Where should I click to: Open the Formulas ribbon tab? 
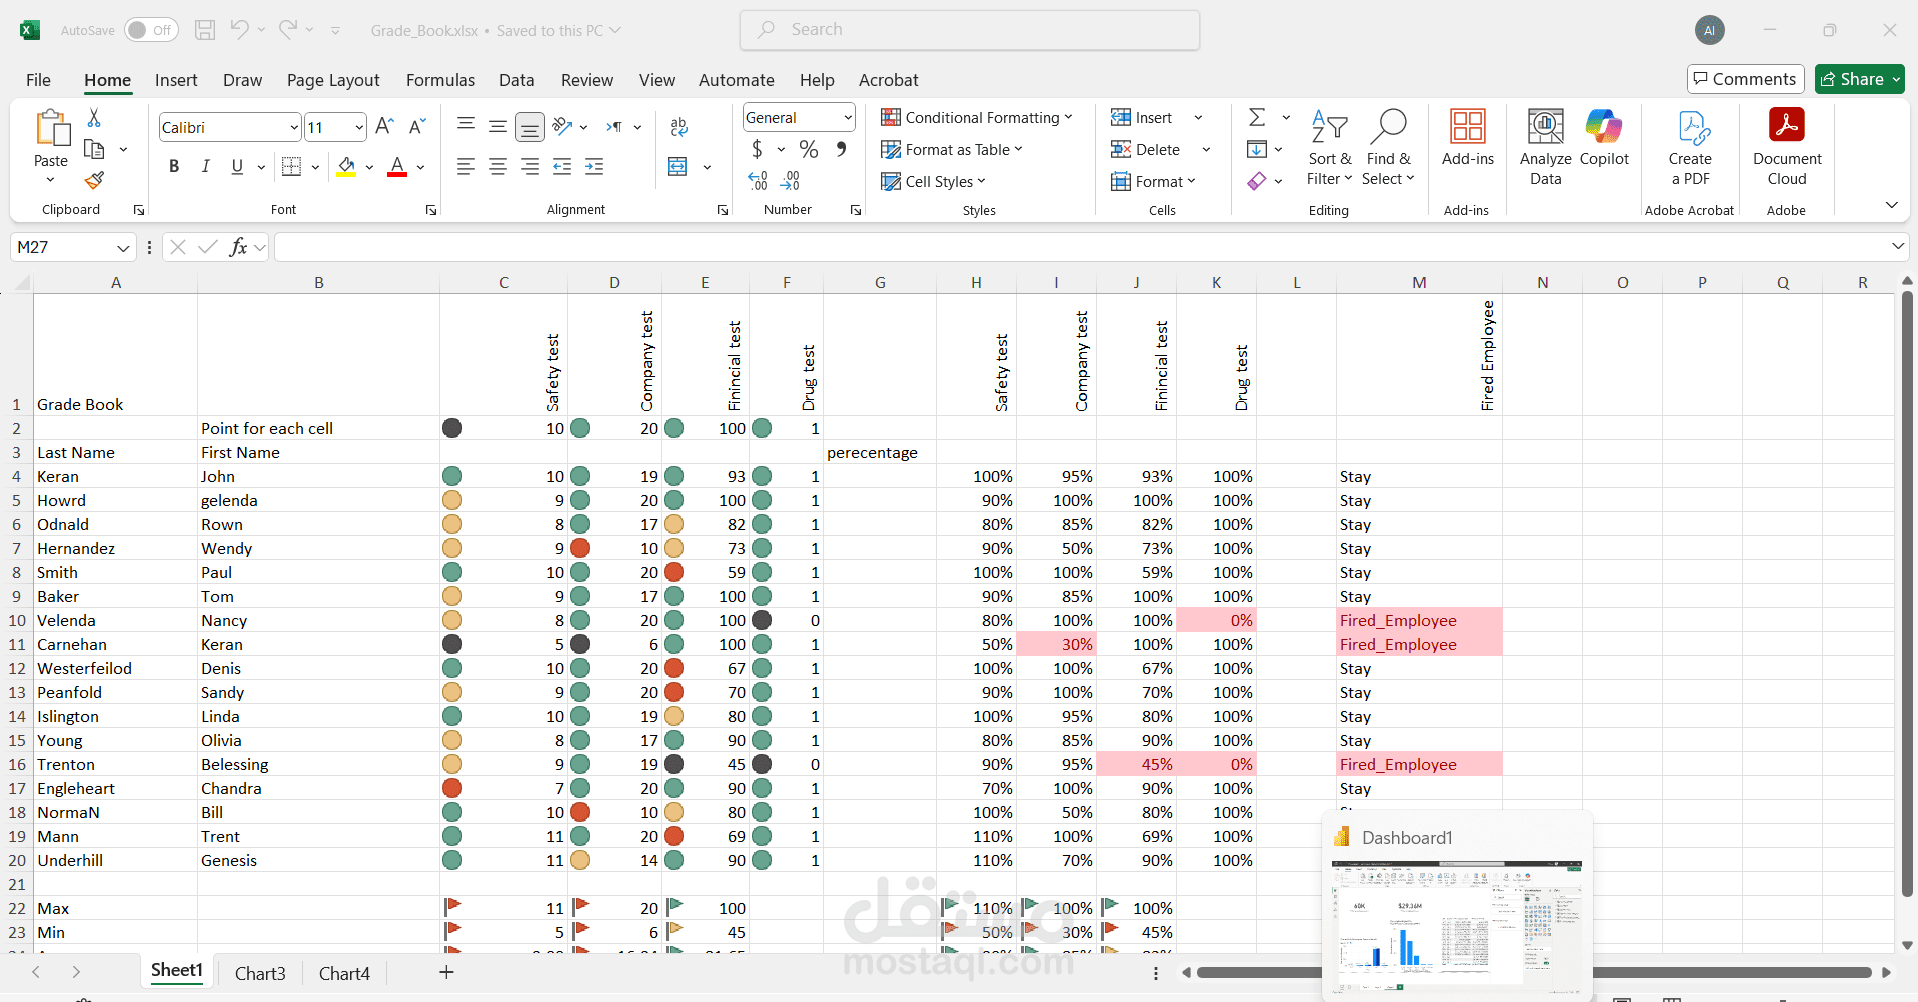click(440, 80)
